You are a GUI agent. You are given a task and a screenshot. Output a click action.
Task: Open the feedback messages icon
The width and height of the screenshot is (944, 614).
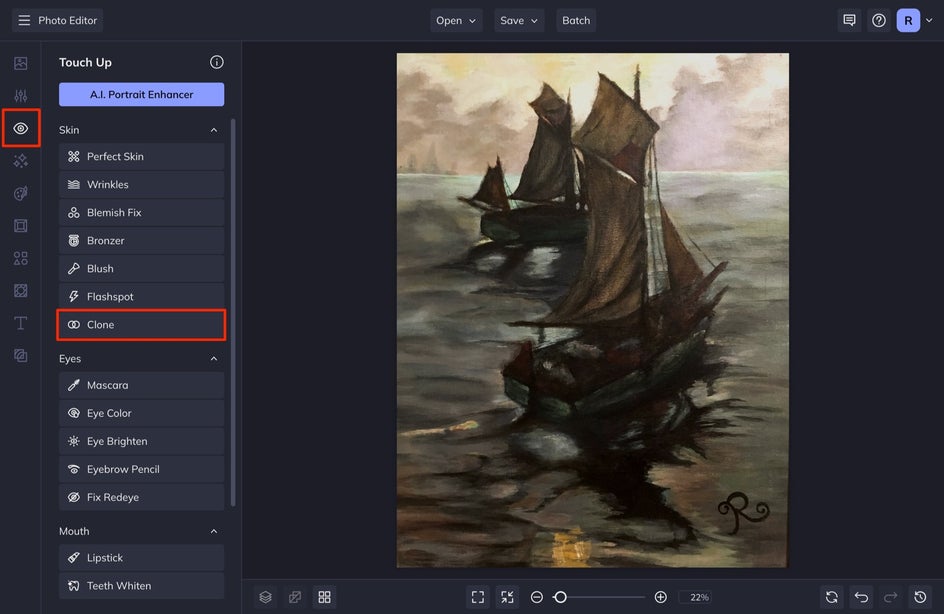point(849,20)
